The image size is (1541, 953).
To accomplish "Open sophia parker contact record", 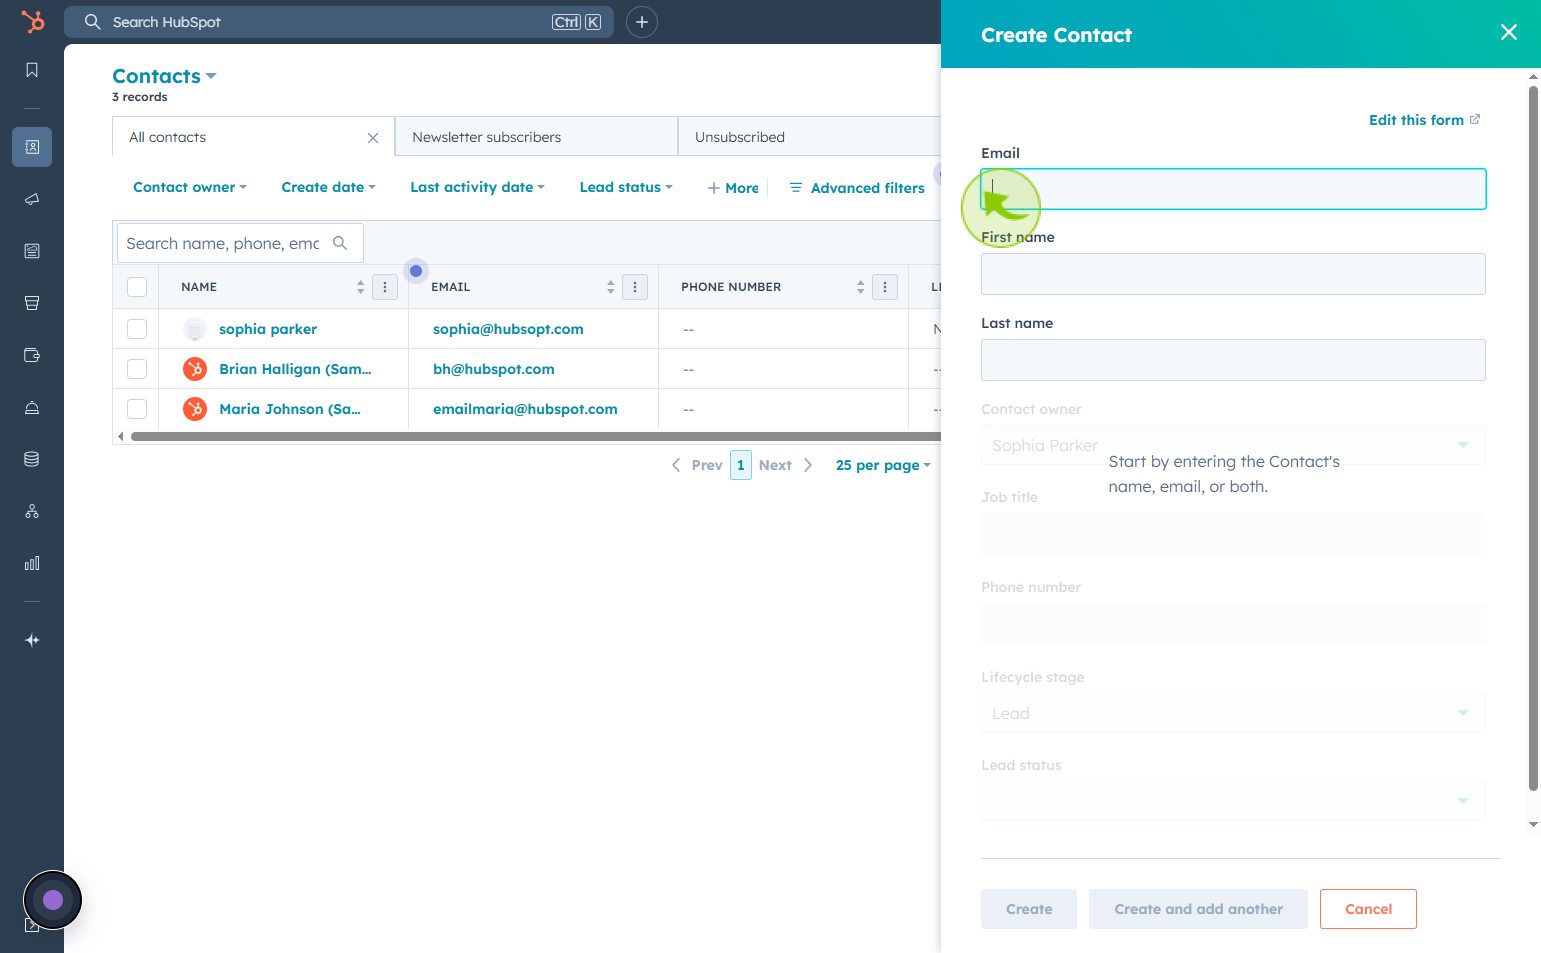I will 268,329.
